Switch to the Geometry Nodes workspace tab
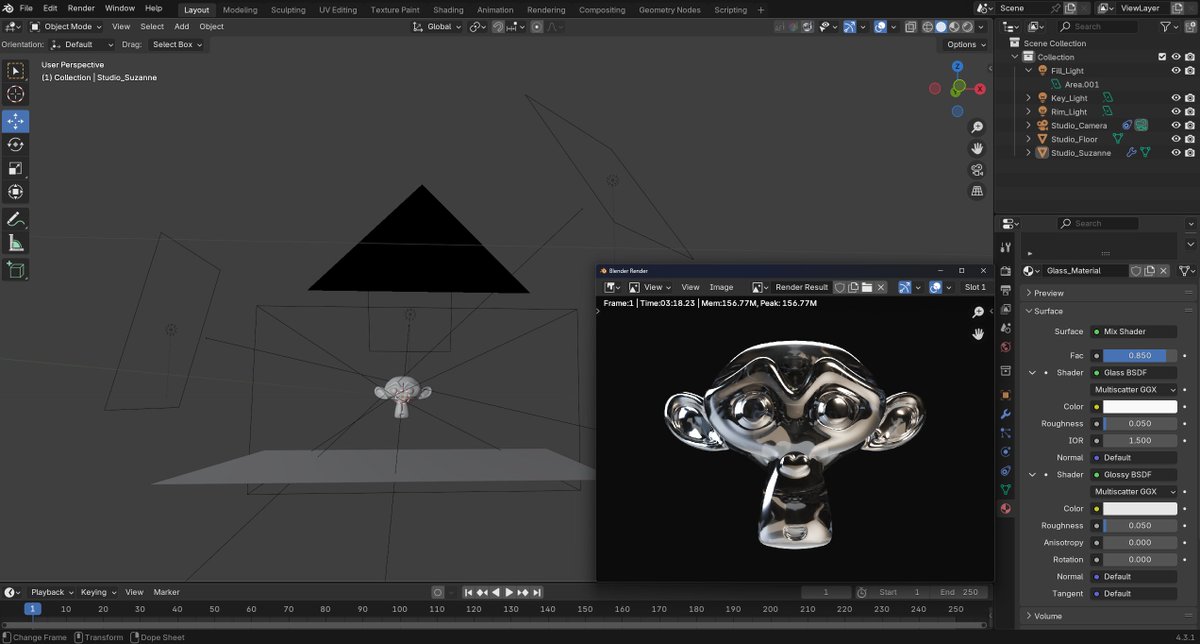This screenshot has width=1200, height=644. 669,10
